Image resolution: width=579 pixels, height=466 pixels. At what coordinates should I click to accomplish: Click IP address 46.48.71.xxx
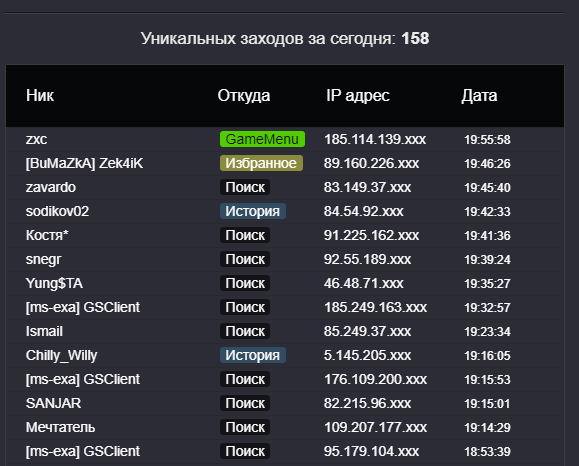point(363,283)
